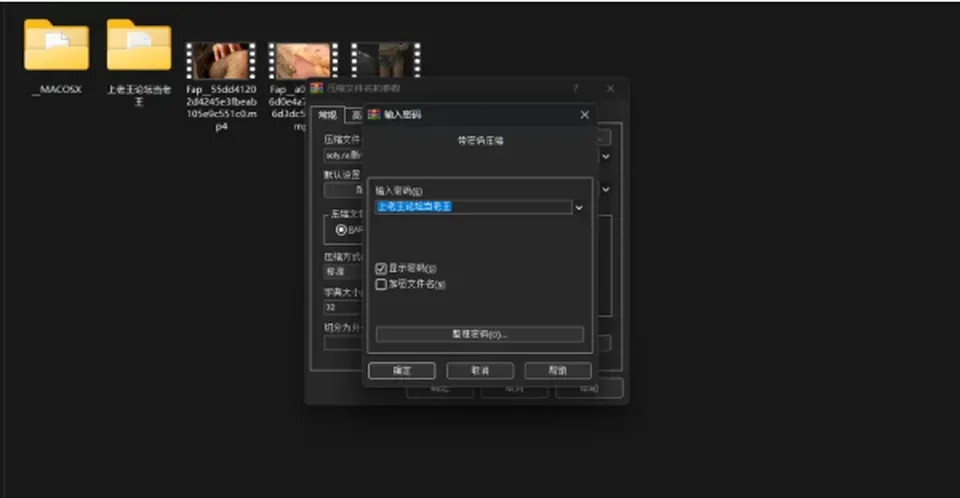Close the archive name and parameters dialog
Screen dimensions: 960x498
pos(610,88)
